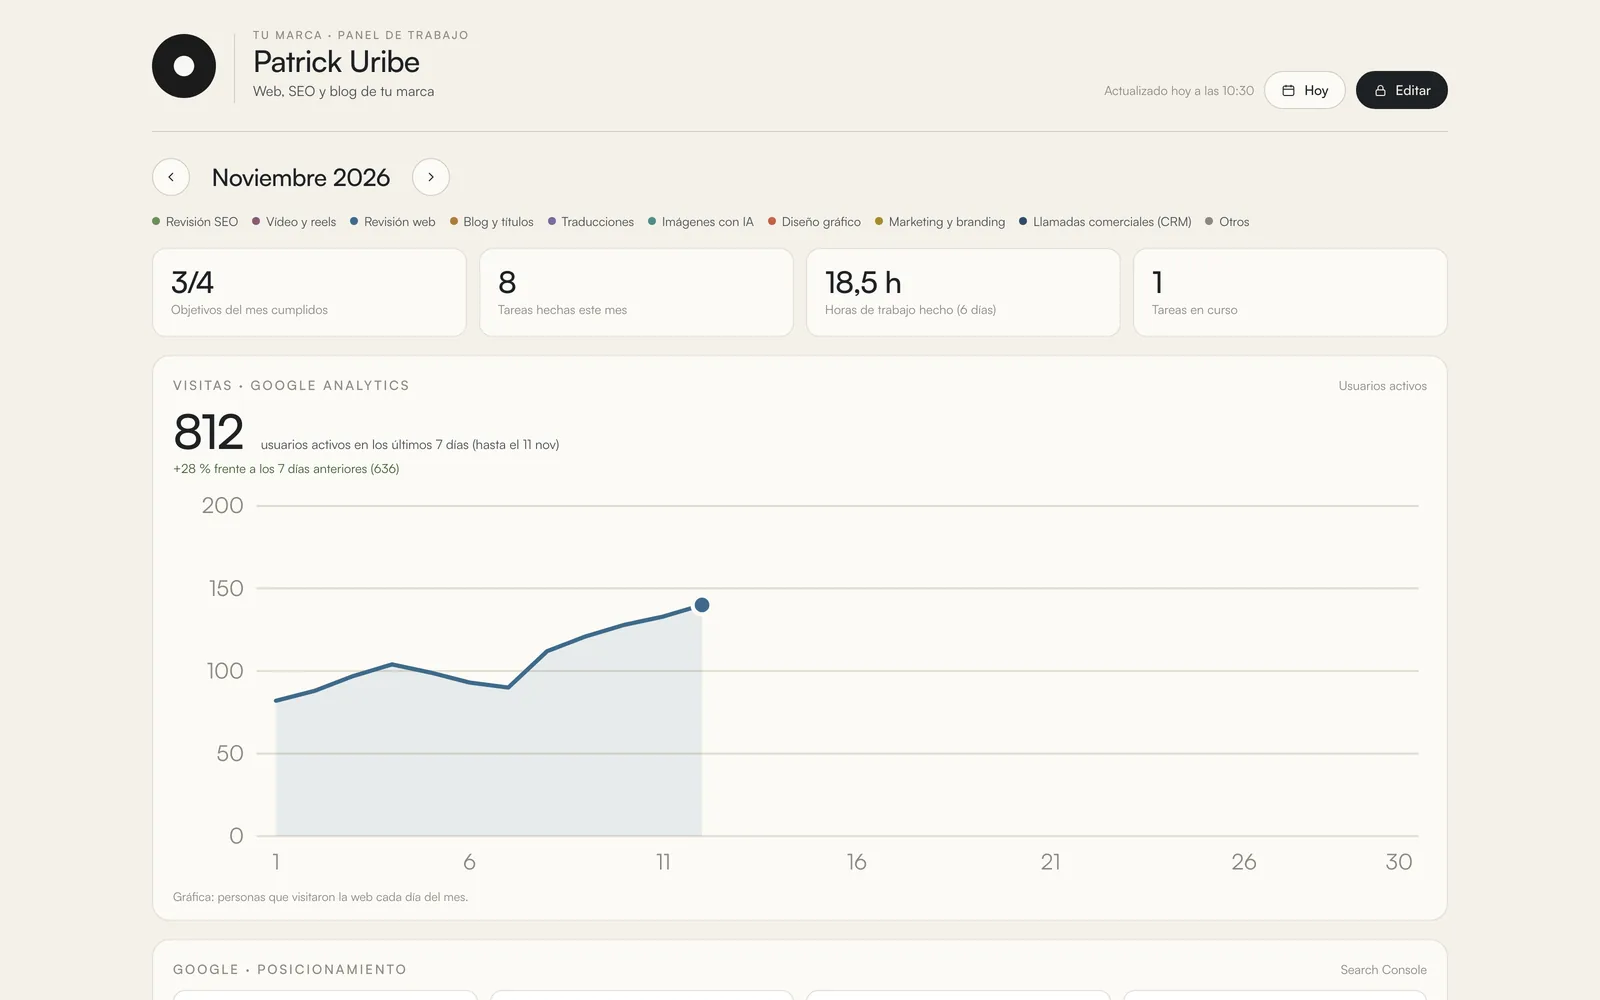Open the Horas de trabajo hecho card

963,292
